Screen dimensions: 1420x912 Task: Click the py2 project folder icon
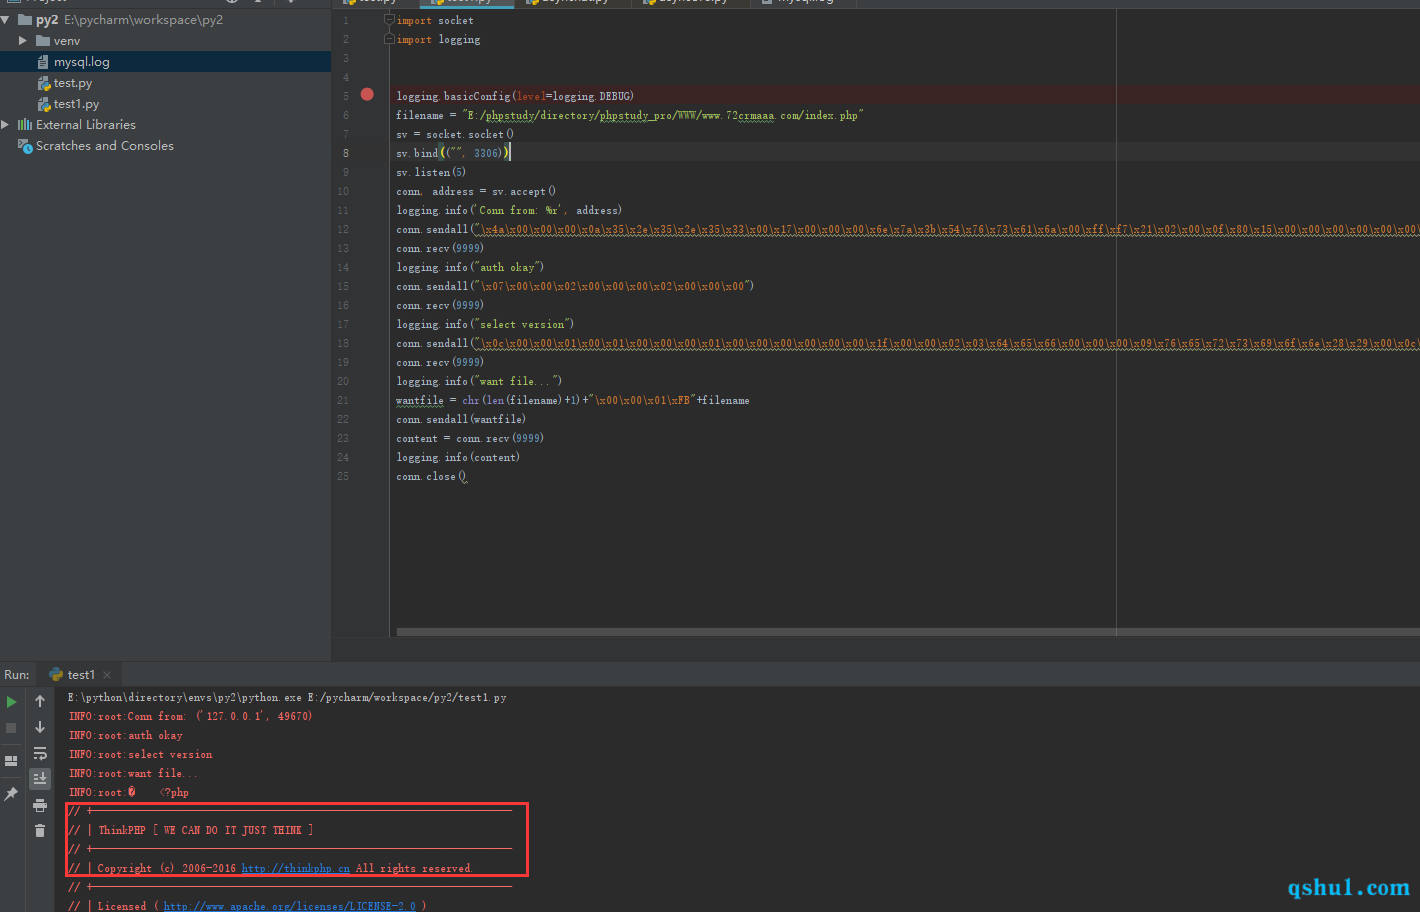(x=25, y=20)
